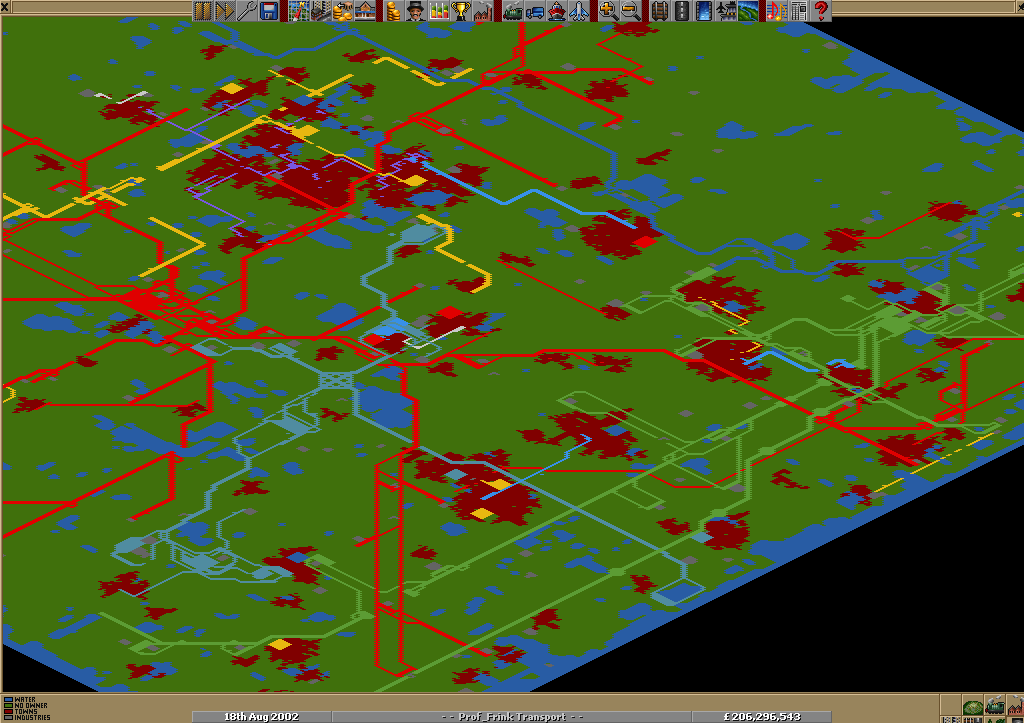The height and width of the screenshot is (723, 1024).
Task: Click the No Owner green legend swatch
Action: pos(8,705)
